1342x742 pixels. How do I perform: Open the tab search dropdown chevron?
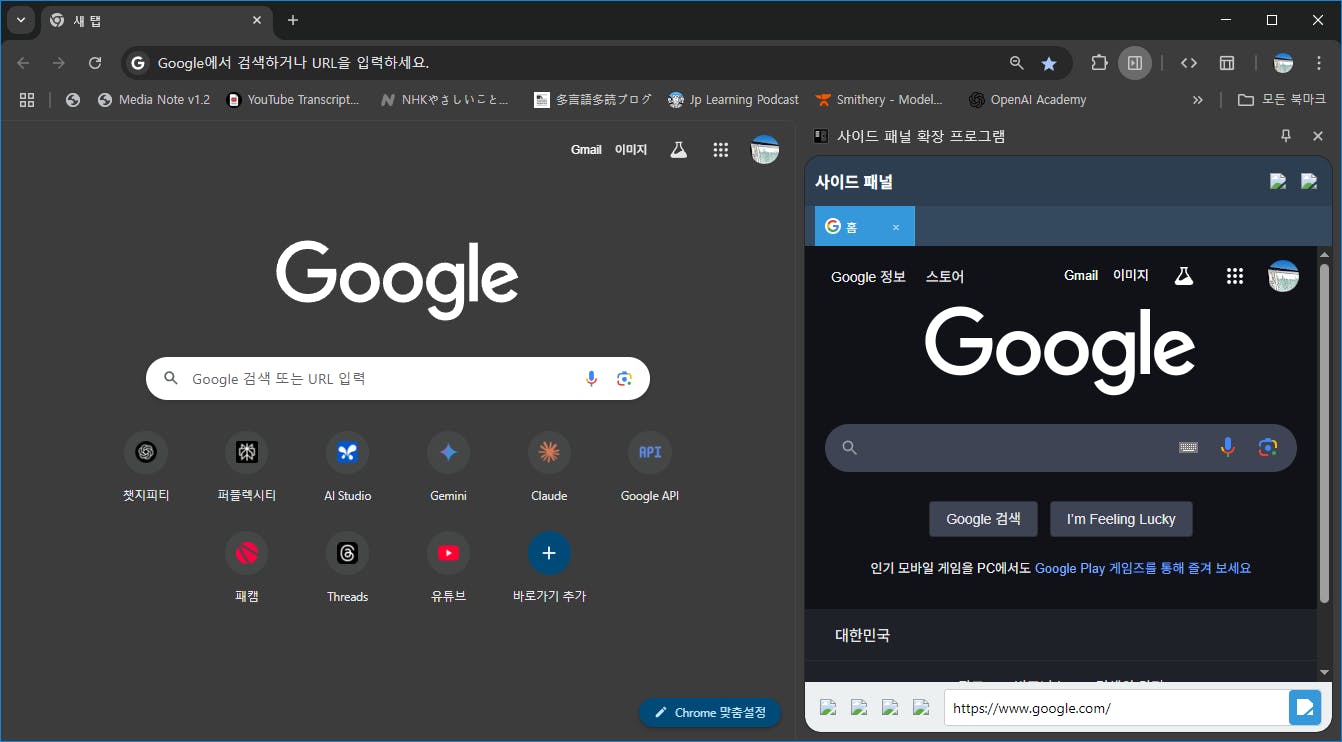20,20
